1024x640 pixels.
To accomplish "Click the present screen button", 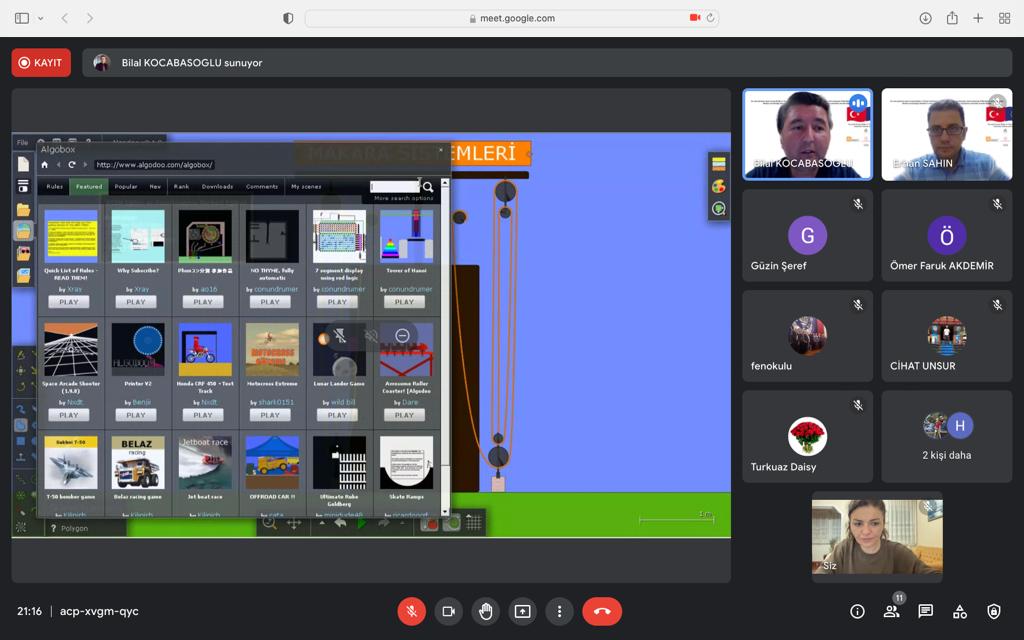I will pyautogui.click(x=522, y=612).
